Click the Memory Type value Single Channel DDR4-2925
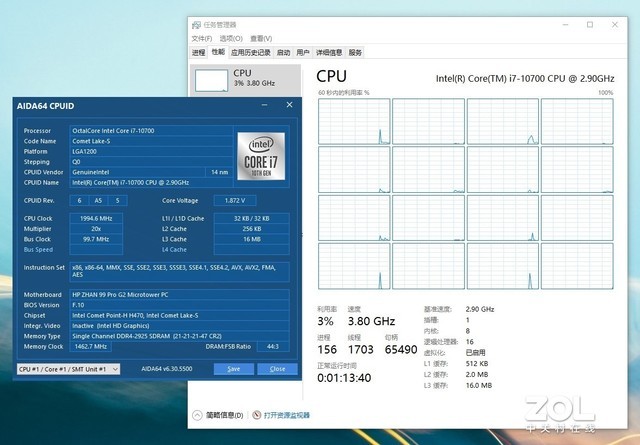 pyautogui.click(x=180, y=336)
